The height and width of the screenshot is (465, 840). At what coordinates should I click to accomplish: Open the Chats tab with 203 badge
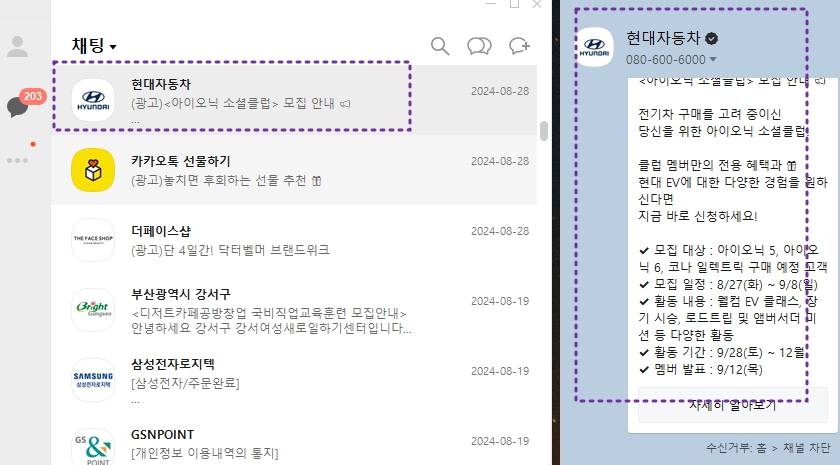18,106
